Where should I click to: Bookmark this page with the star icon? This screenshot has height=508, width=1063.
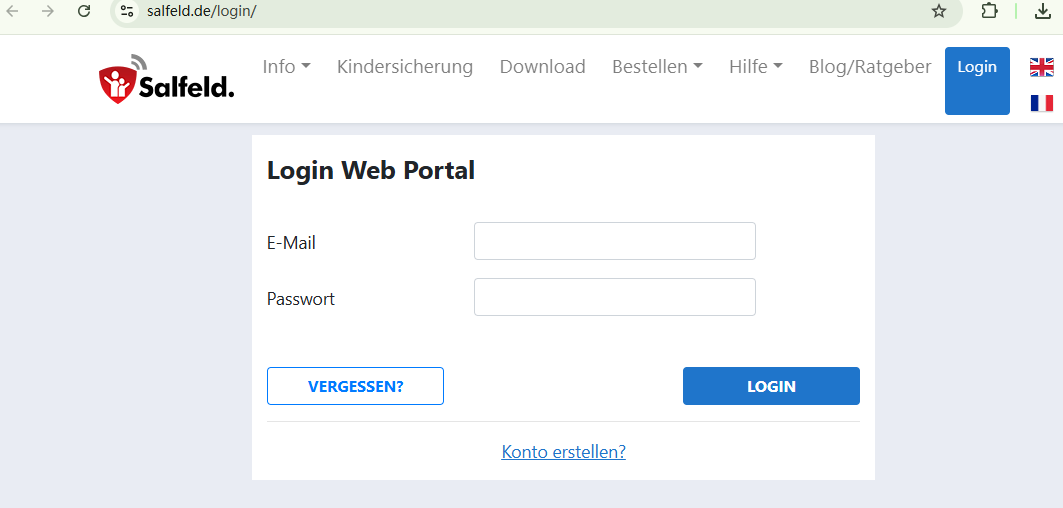tap(939, 11)
